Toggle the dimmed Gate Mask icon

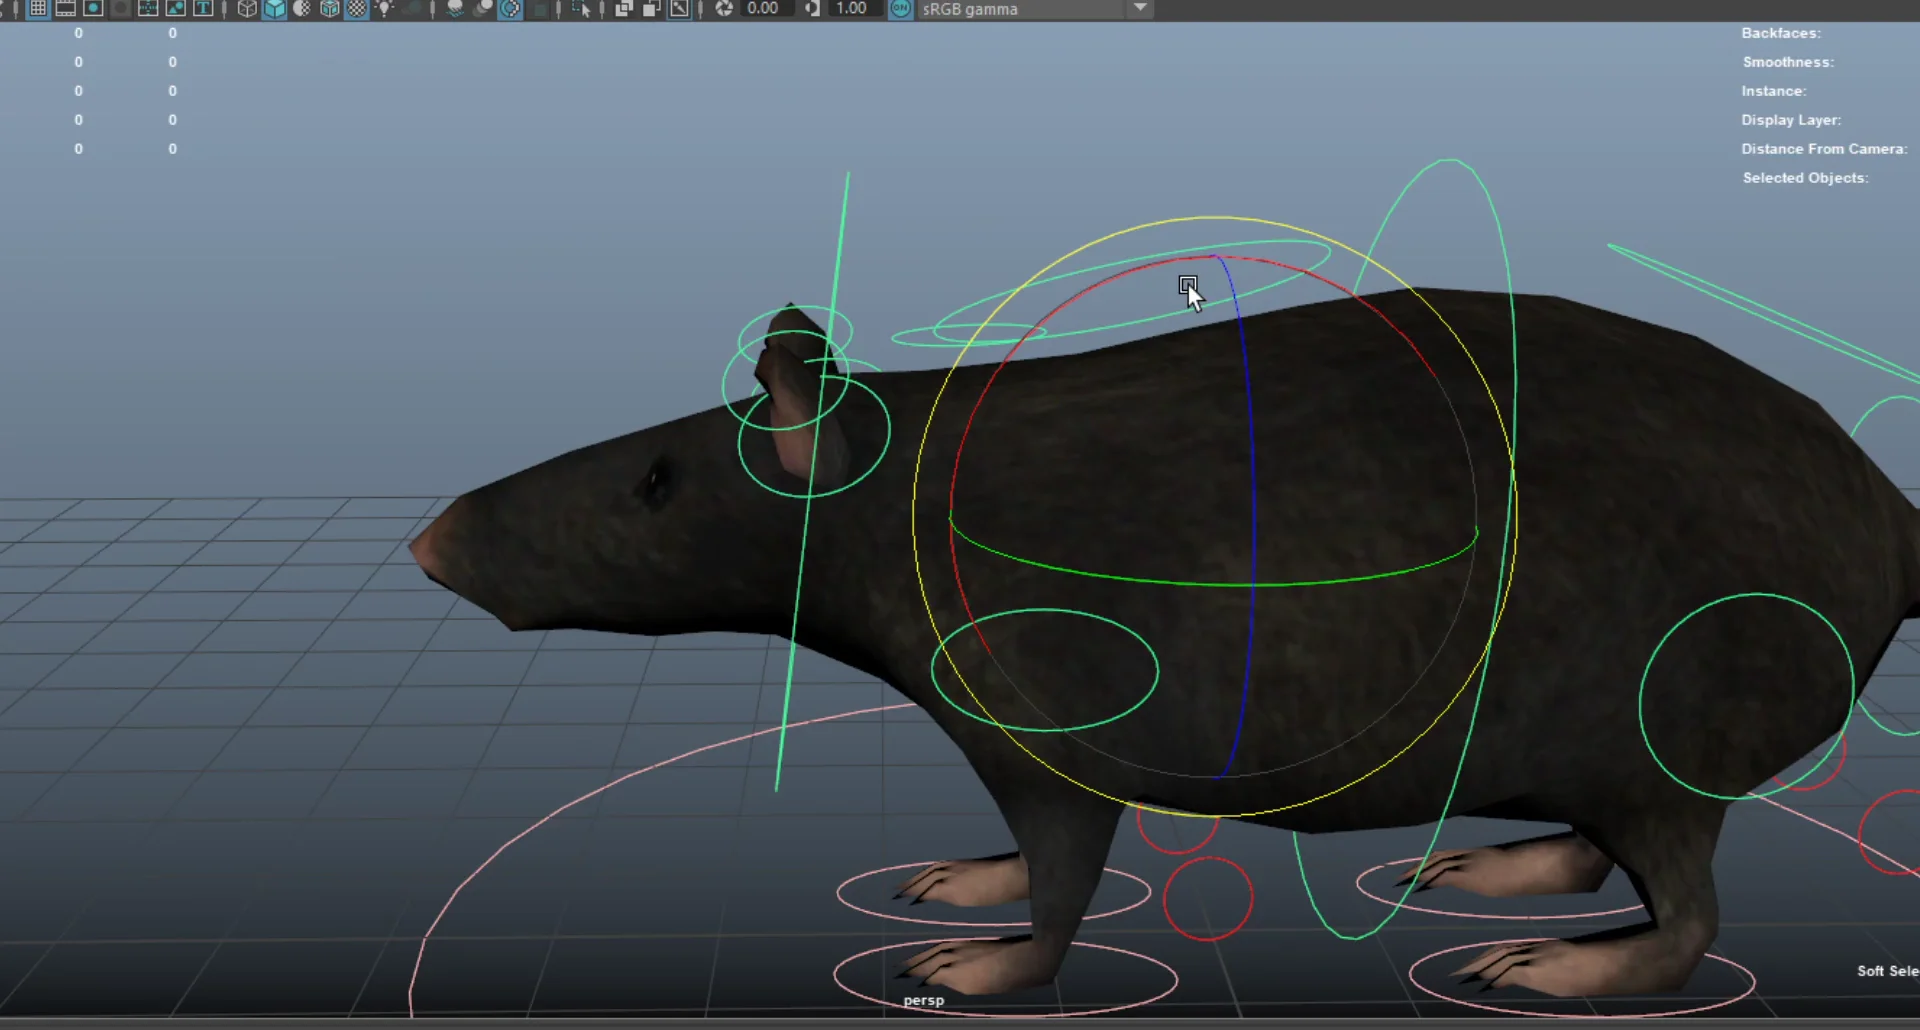(120, 8)
